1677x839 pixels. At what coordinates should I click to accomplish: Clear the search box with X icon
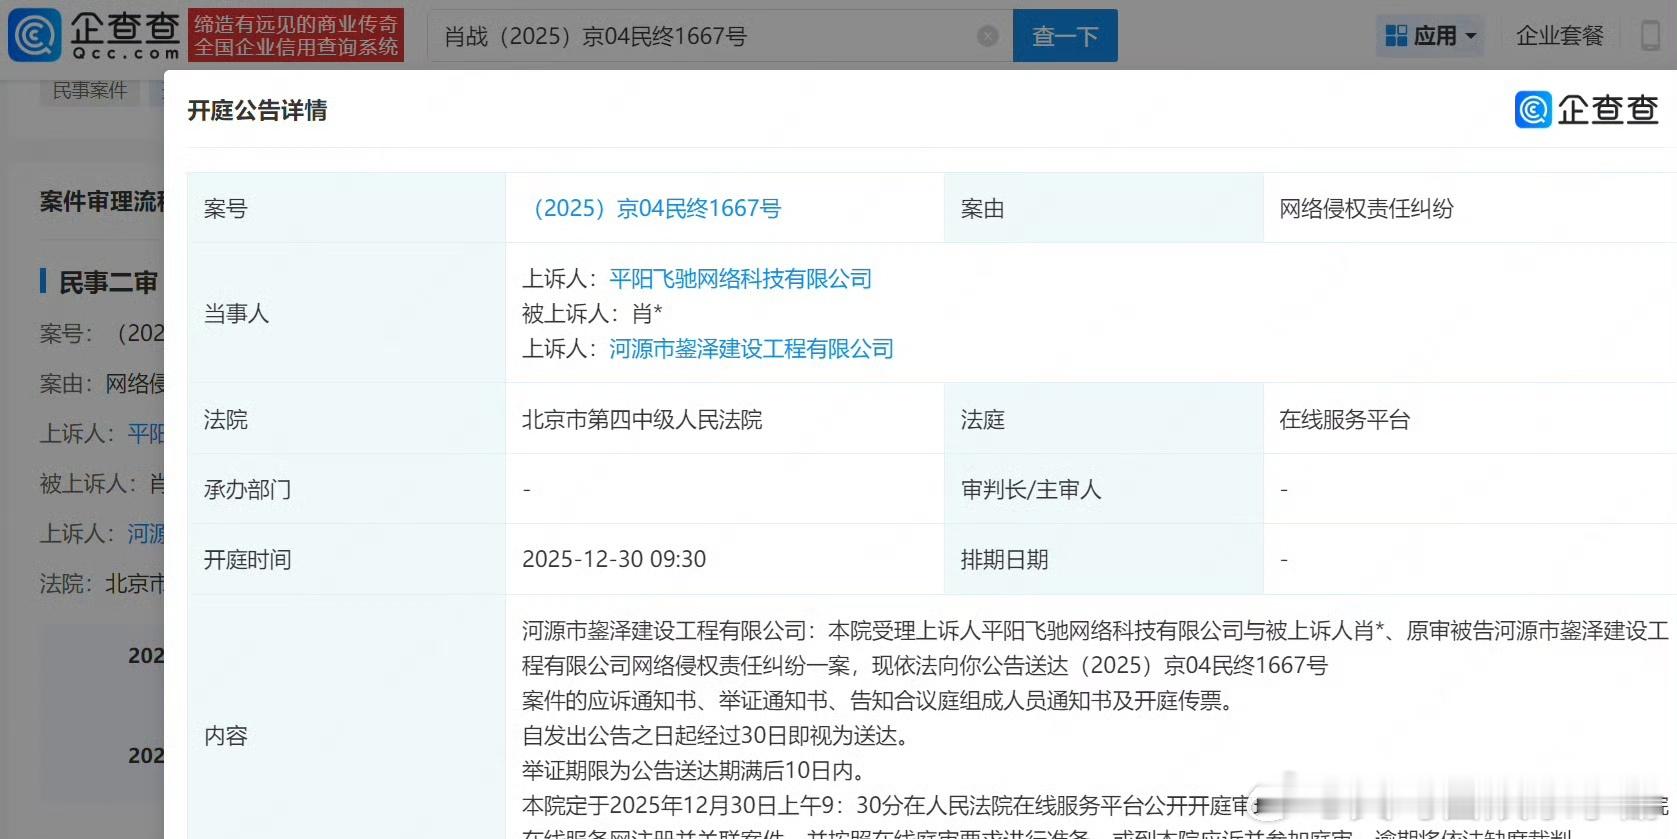988,36
